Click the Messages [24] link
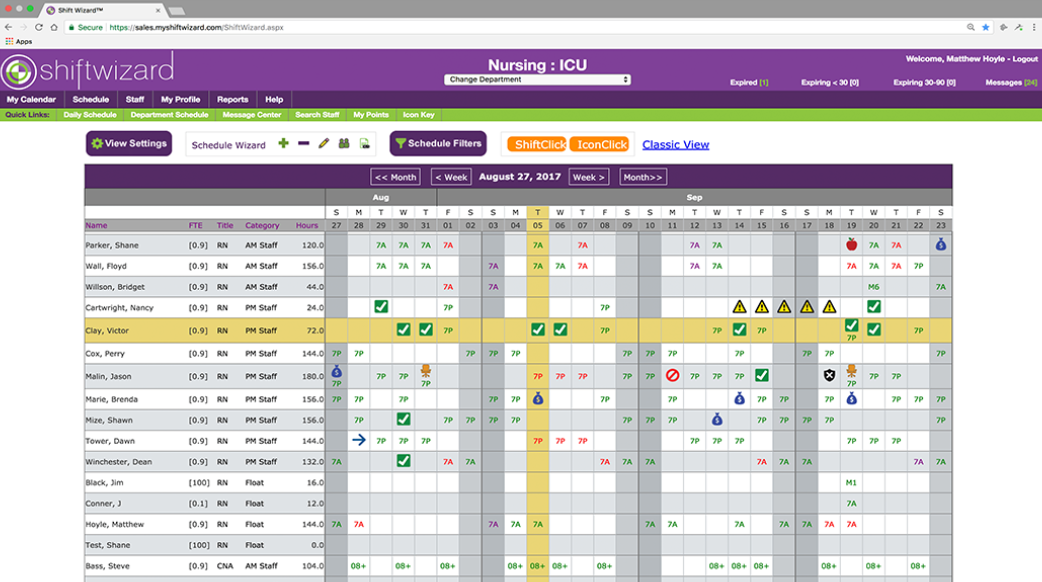Viewport: 1042px width, 582px height. (x=1013, y=81)
